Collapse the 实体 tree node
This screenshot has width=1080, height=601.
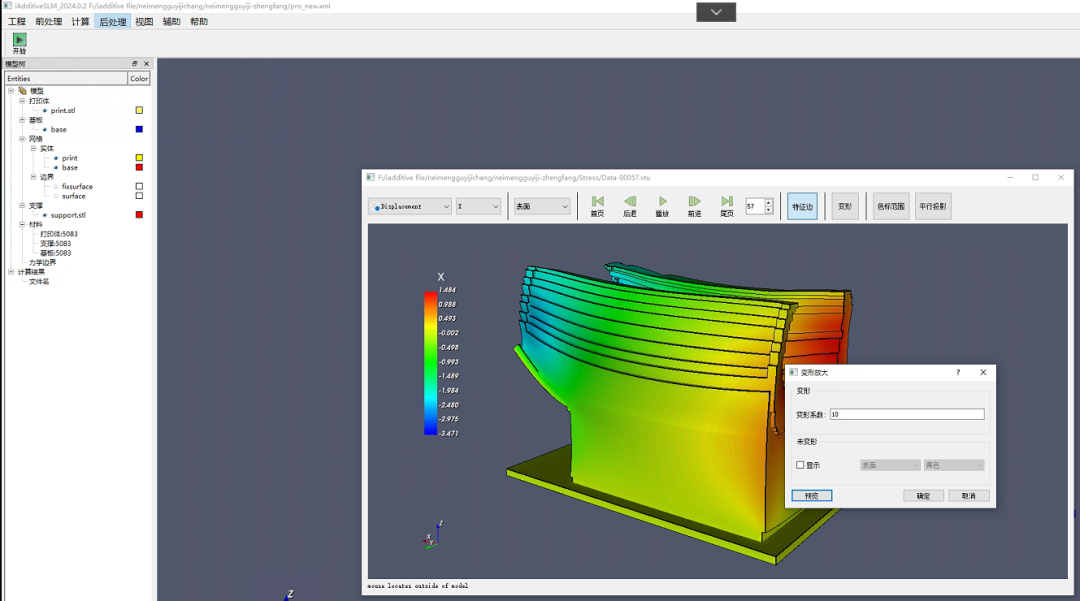(33, 148)
